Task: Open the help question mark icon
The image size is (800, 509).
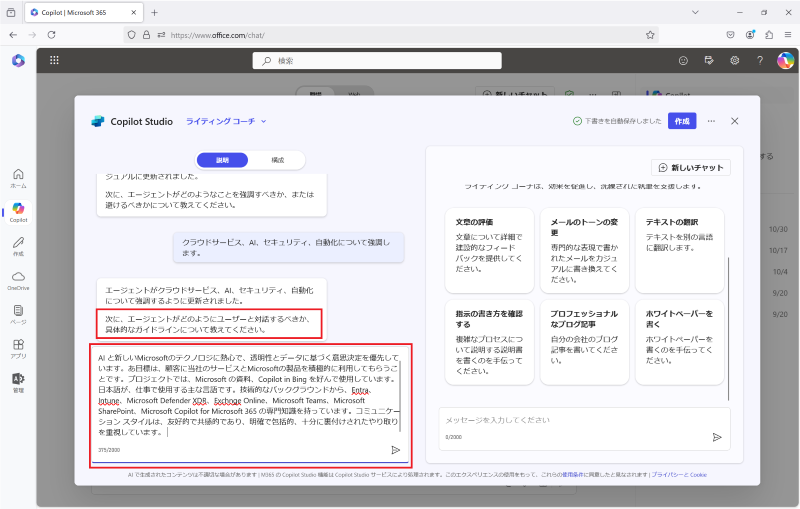Action: click(x=760, y=61)
